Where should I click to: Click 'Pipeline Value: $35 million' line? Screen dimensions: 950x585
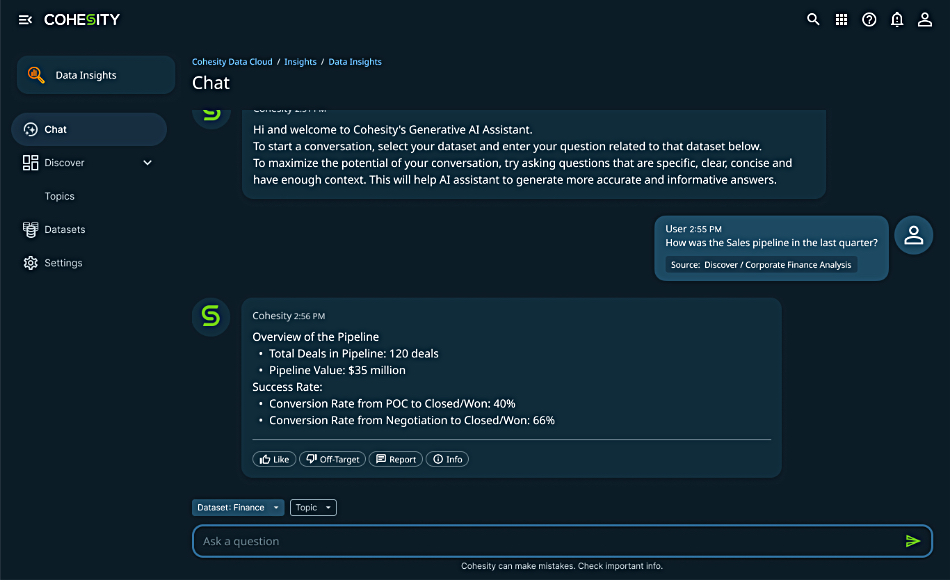coord(337,370)
